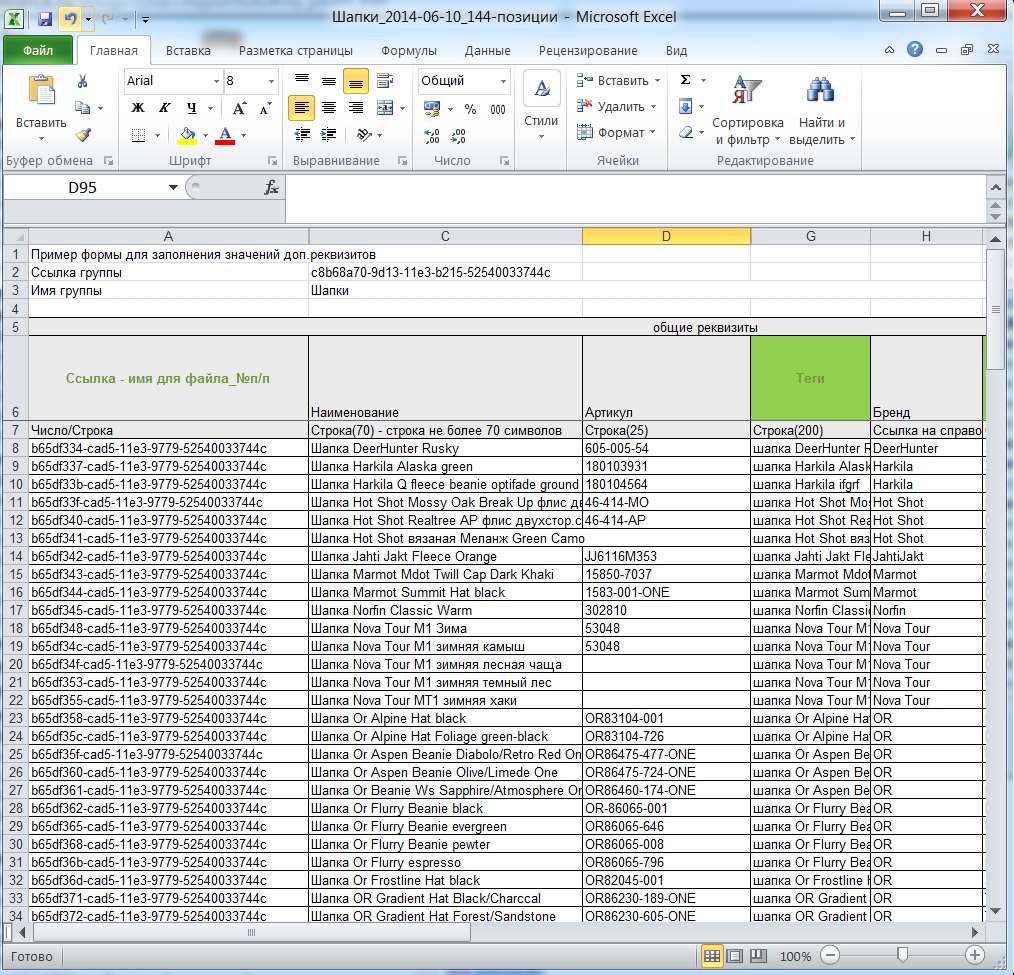Click the Cut scissors icon
The height and width of the screenshot is (975, 1014).
tap(83, 81)
